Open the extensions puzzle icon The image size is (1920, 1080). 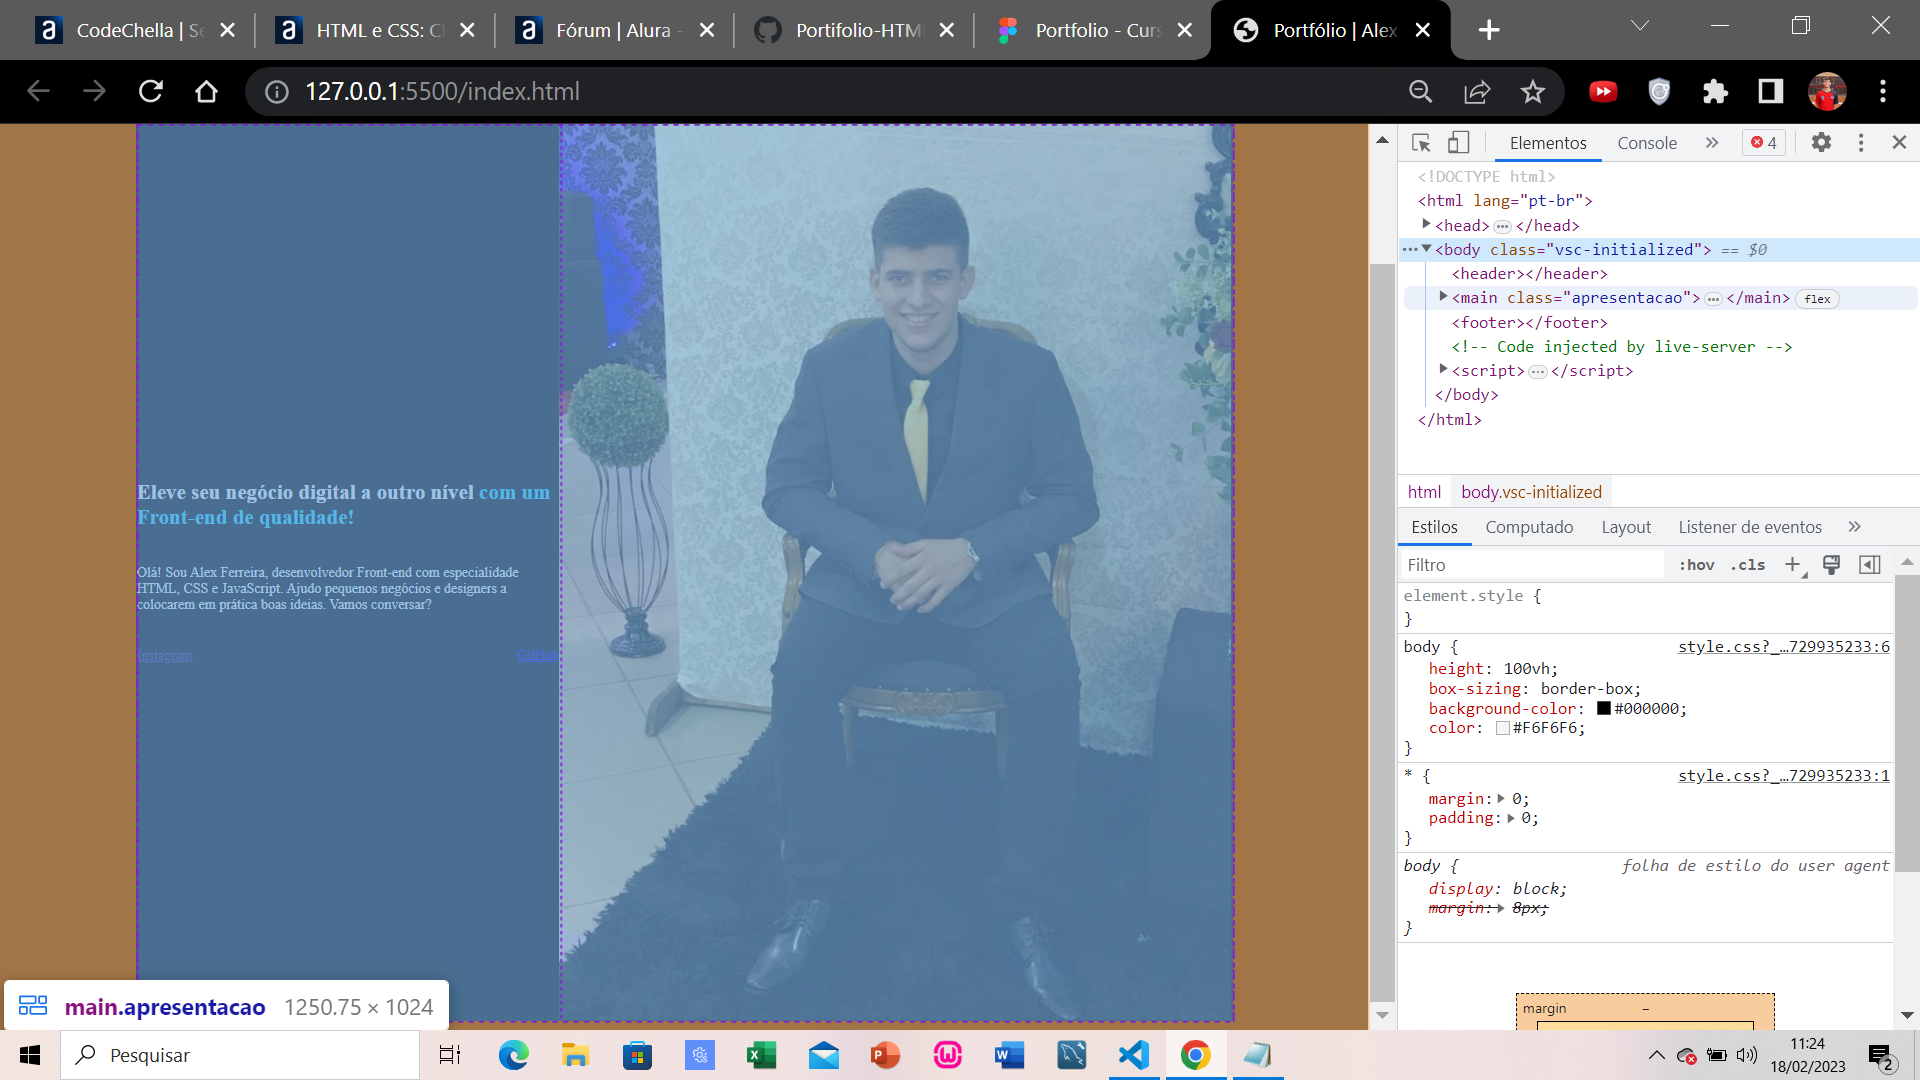click(x=1715, y=92)
